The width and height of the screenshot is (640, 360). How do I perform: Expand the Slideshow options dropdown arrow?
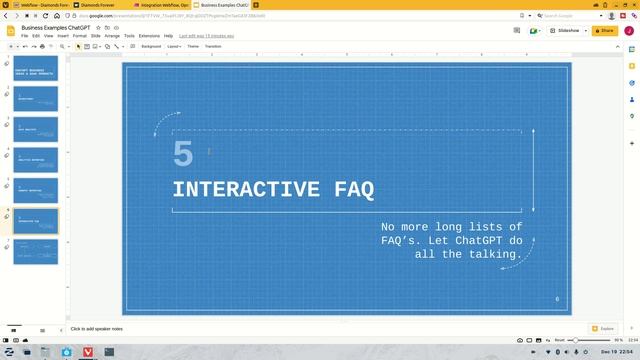point(586,31)
